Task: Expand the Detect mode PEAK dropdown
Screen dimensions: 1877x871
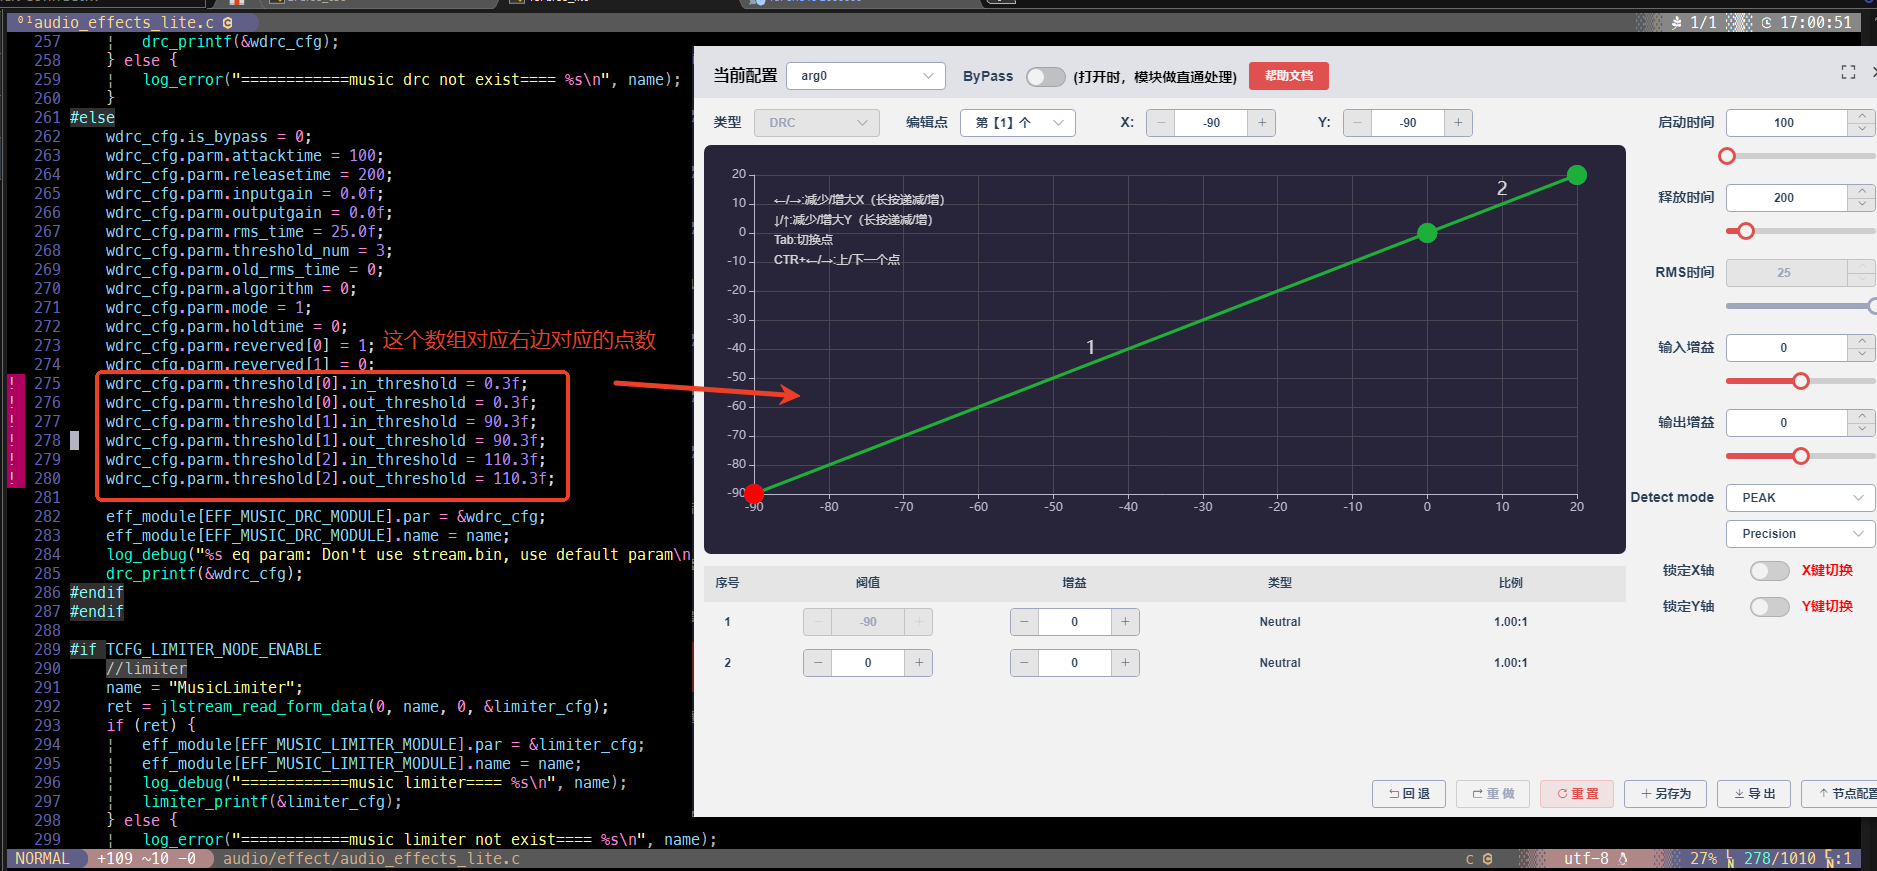Action: pyautogui.click(x=1800, y=498)
